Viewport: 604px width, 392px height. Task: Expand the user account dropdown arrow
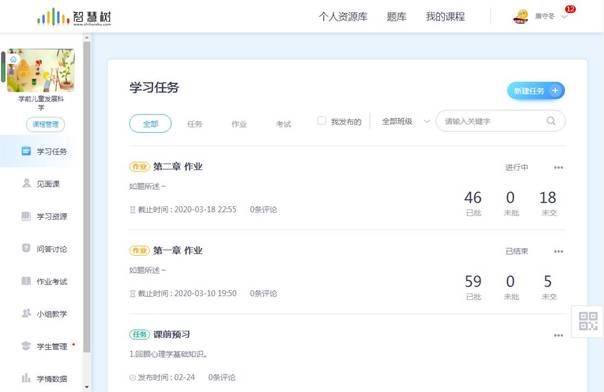(x=564, y=17)
